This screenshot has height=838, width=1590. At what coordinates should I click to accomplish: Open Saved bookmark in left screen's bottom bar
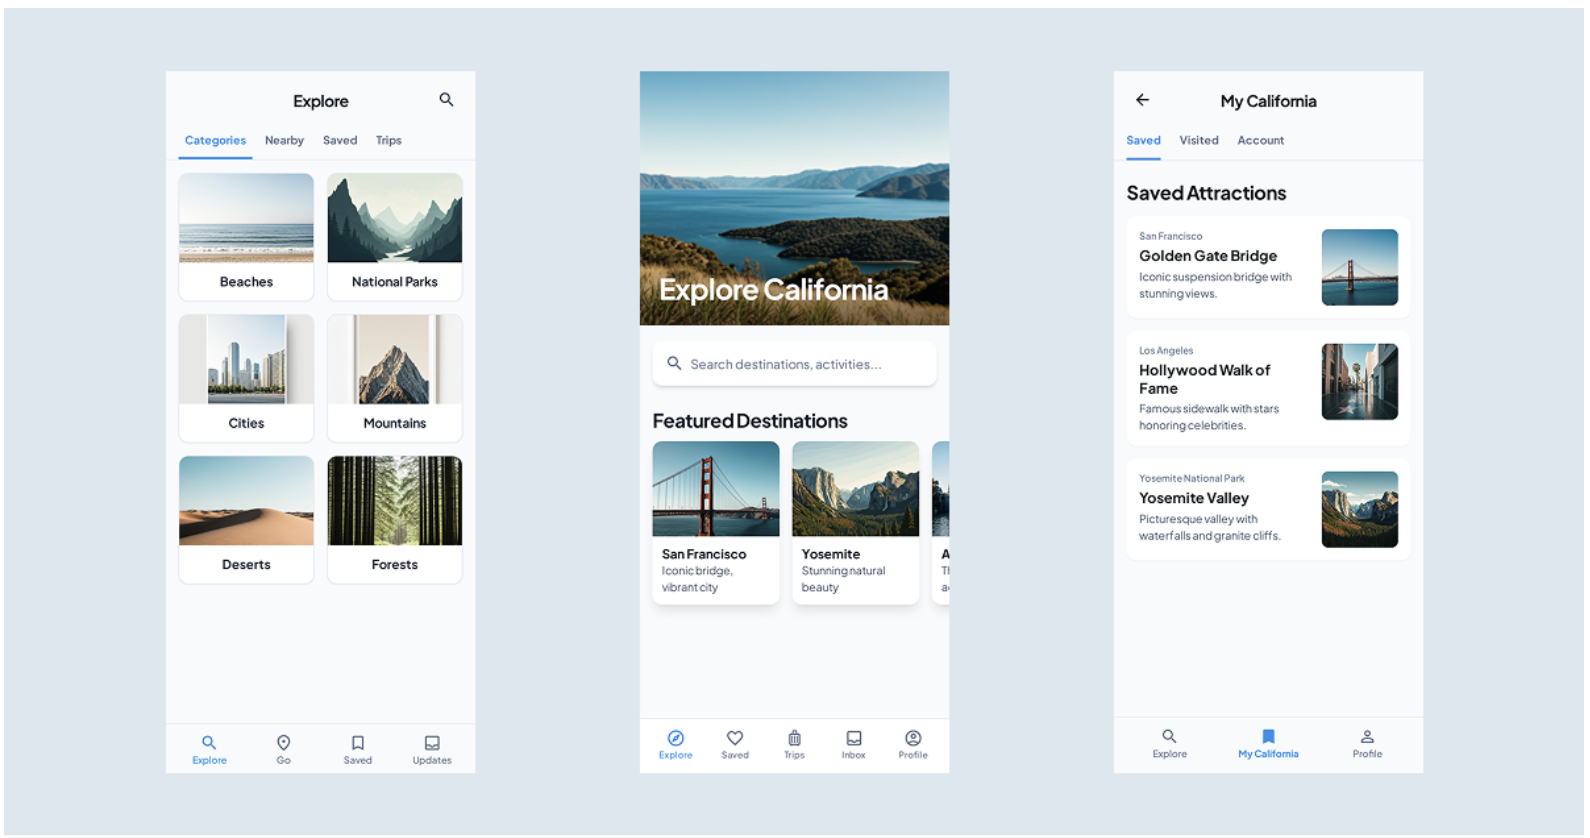coord(358,749)
